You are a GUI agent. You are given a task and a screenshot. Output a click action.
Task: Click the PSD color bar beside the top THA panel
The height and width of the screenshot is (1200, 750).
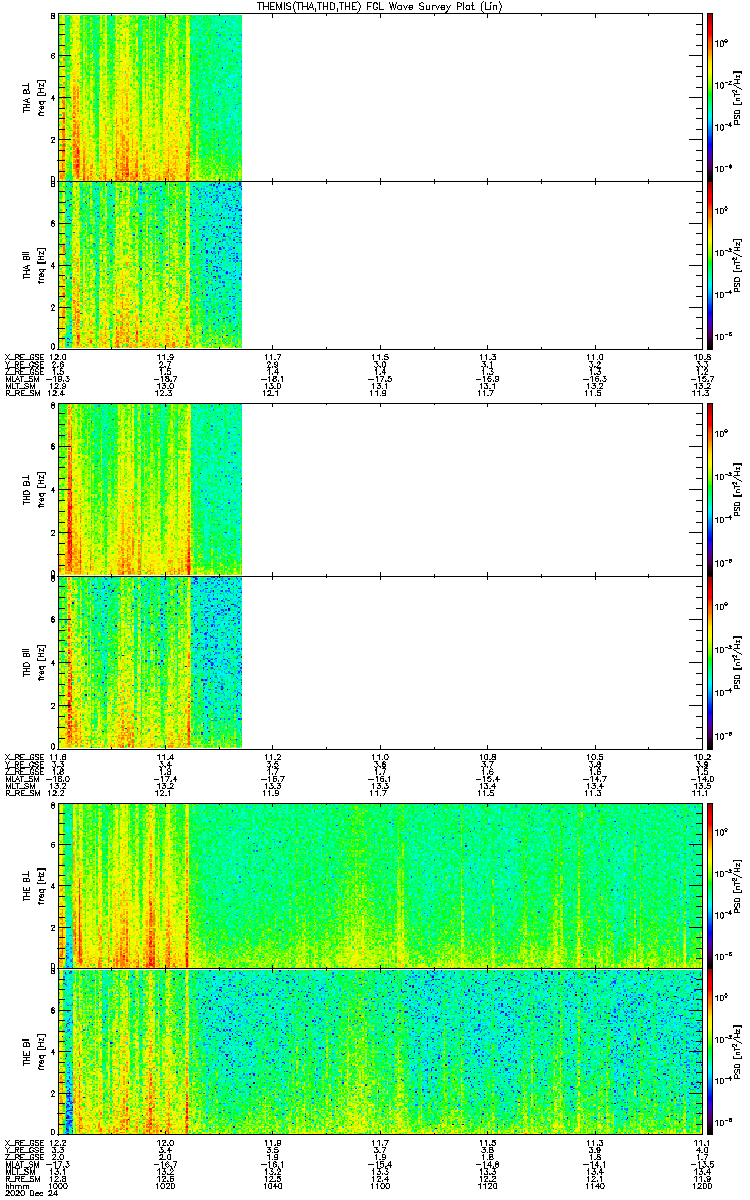[710, 97]
